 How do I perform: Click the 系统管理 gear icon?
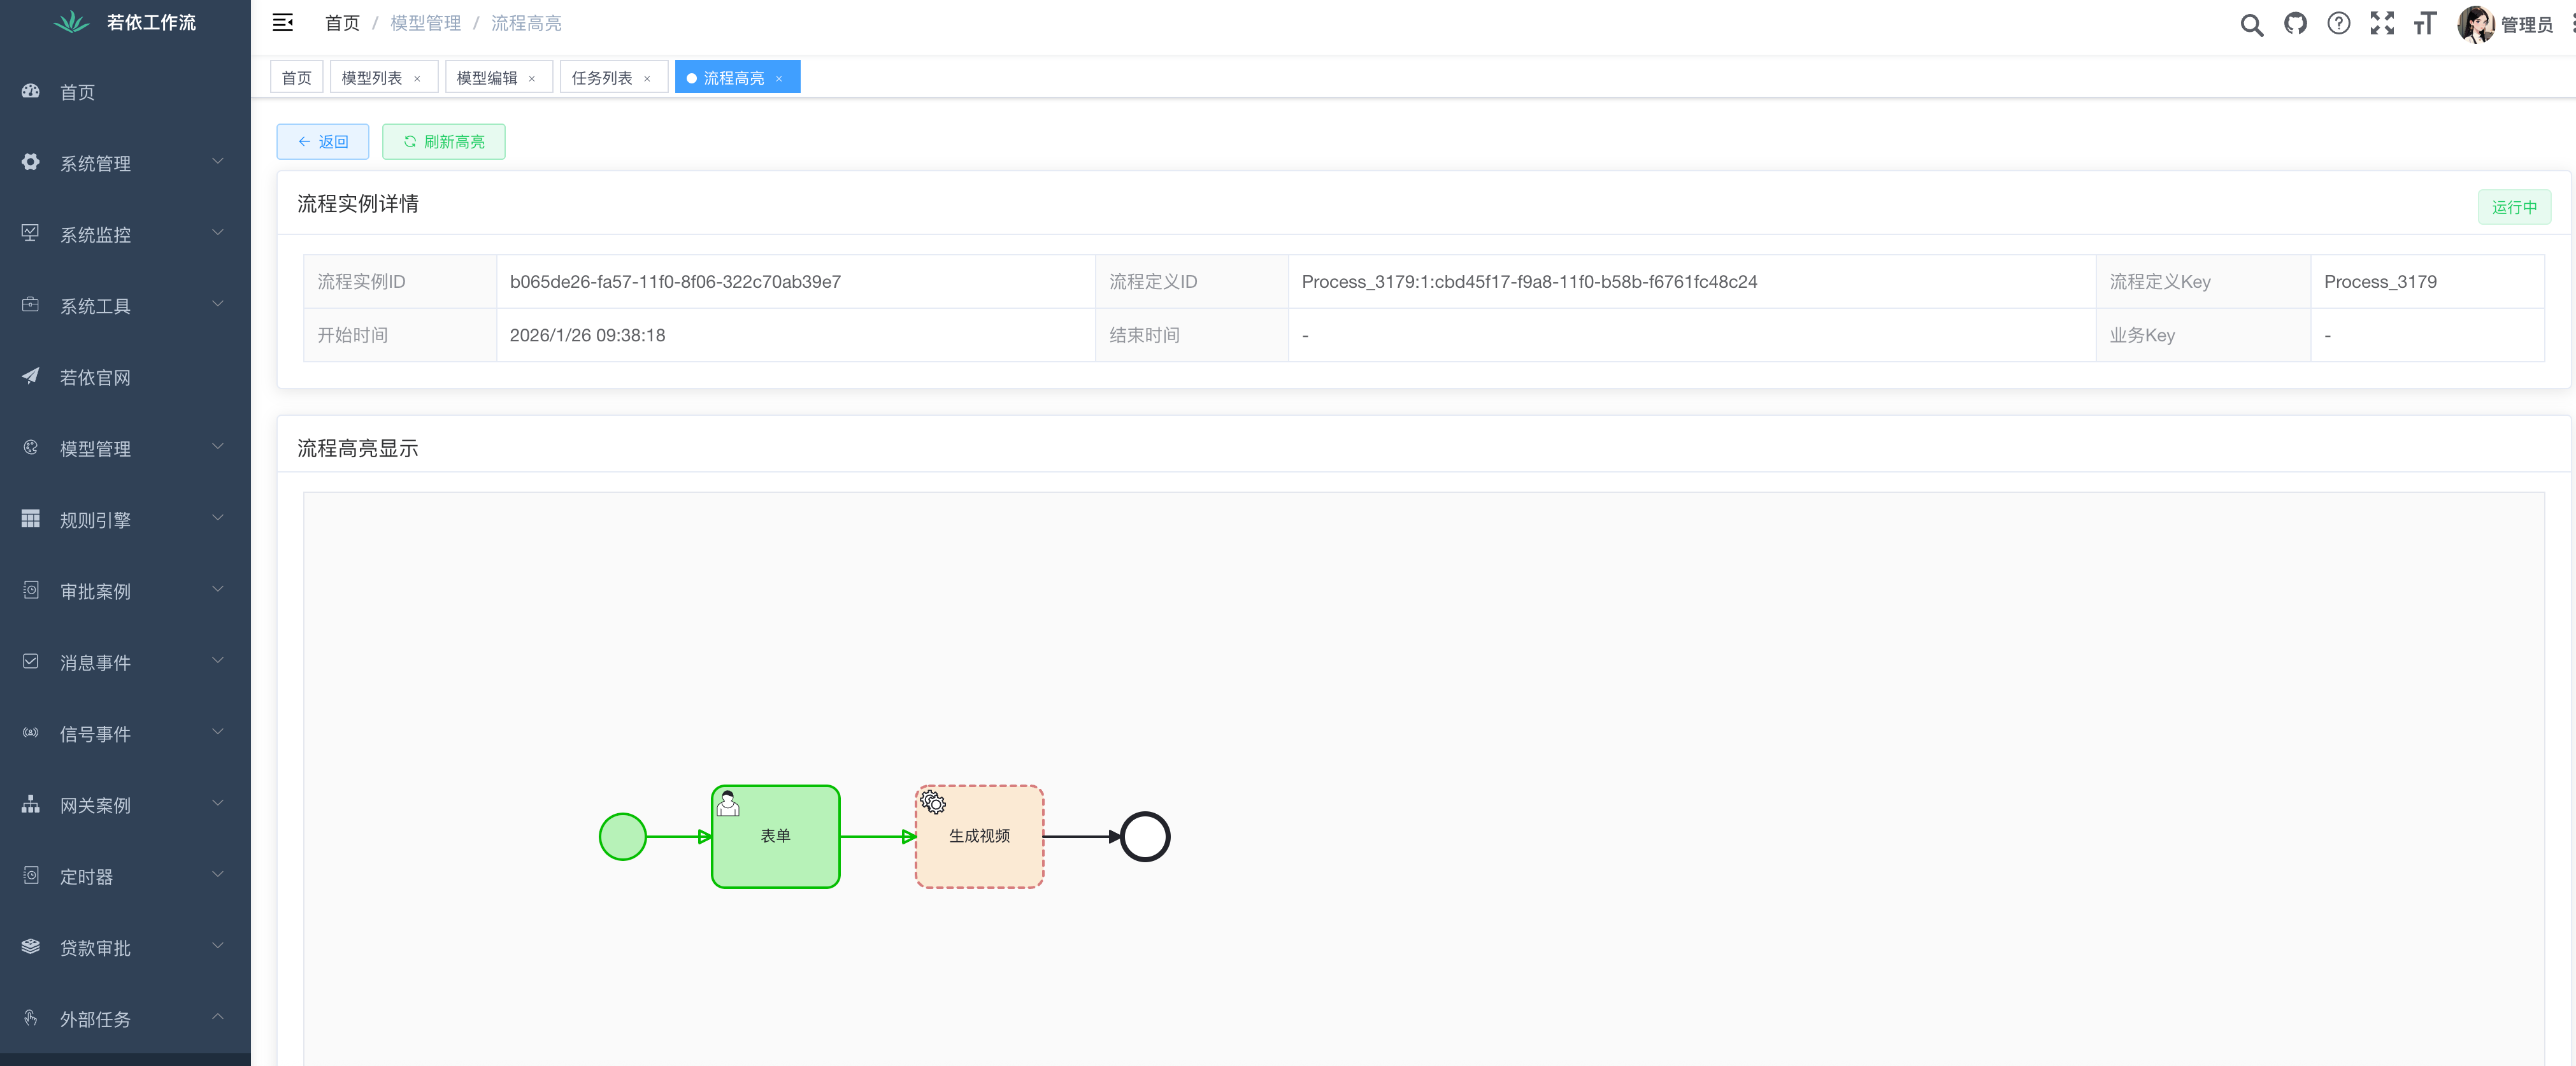click(x=31, y=162)
